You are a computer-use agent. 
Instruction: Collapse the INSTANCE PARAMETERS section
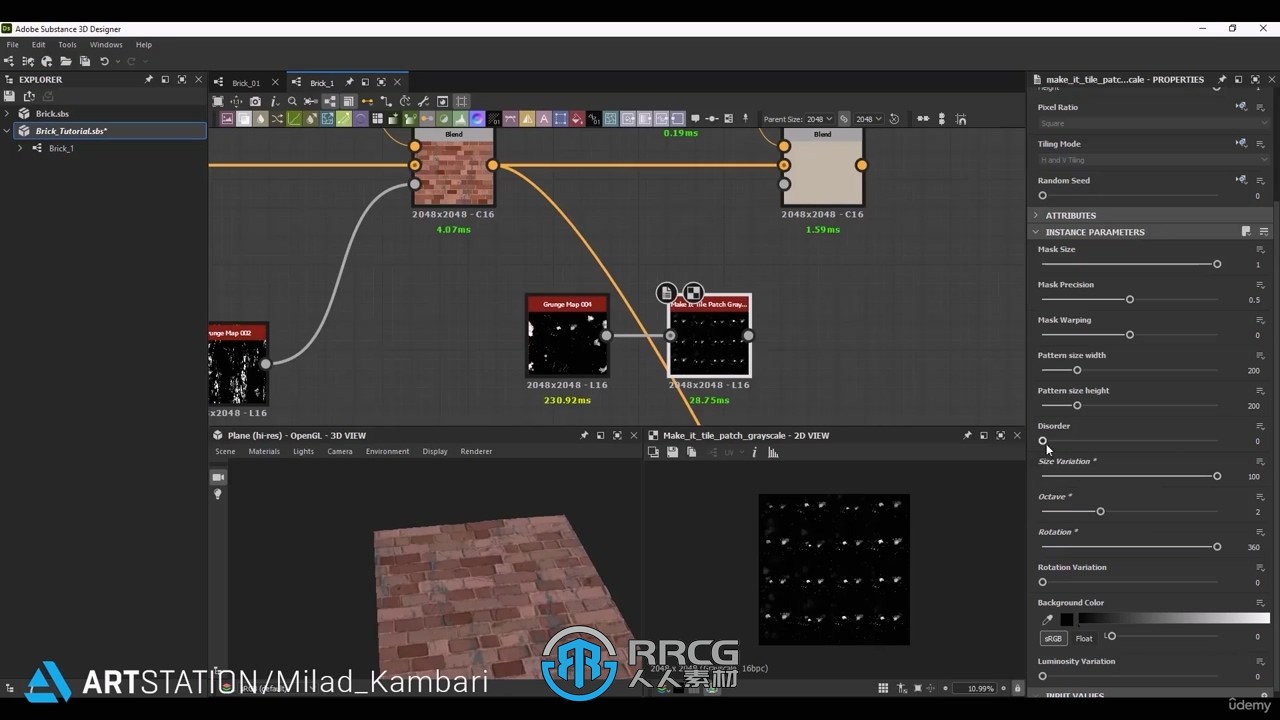pyautogui.click(x=1036, y=232)
